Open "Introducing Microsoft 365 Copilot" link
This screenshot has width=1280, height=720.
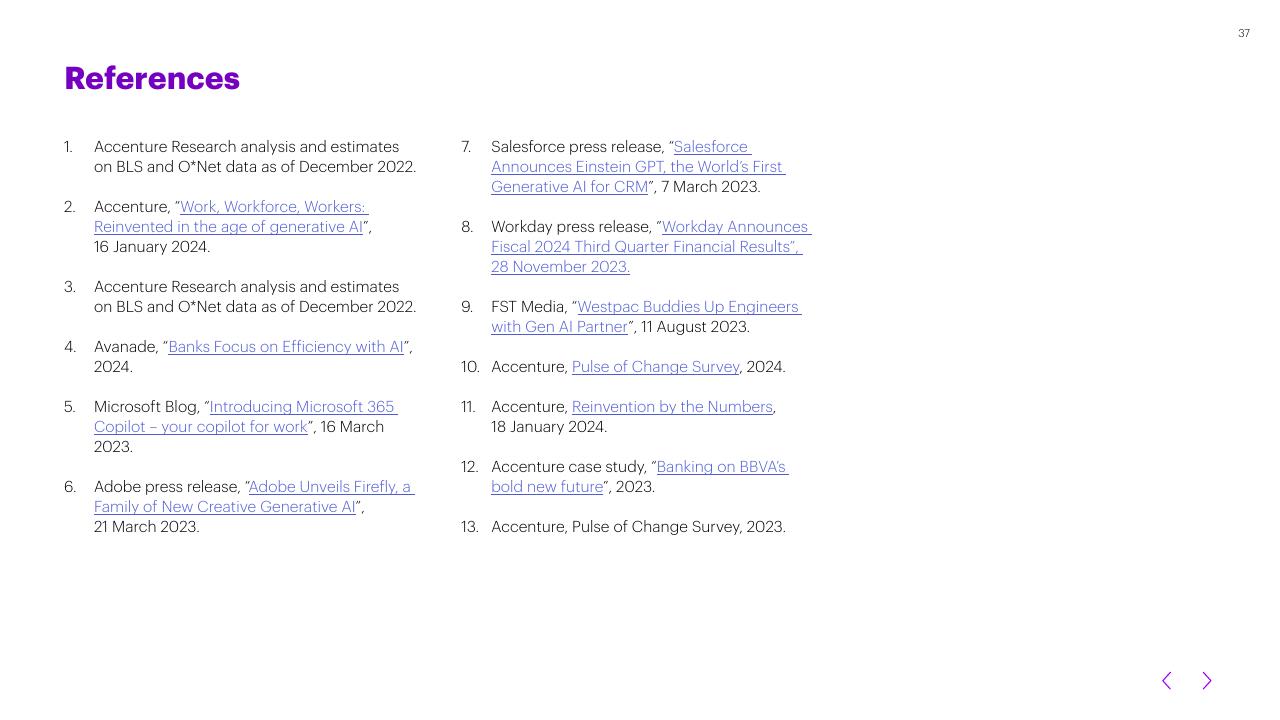(245, 417)
